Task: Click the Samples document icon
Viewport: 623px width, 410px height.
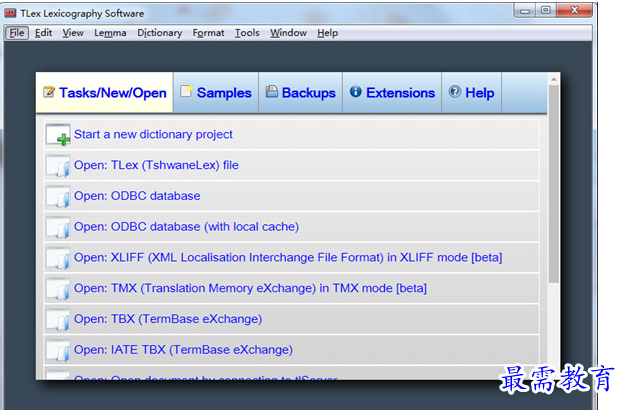Action: point(186,91)
